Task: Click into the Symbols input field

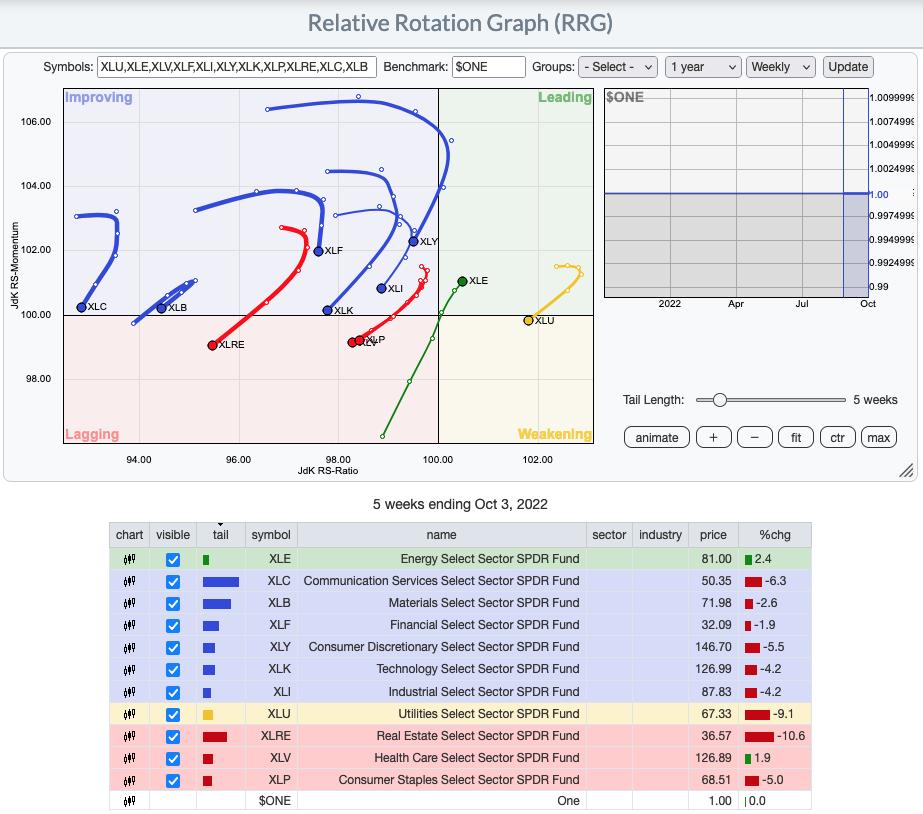Action: pos(236,67)
